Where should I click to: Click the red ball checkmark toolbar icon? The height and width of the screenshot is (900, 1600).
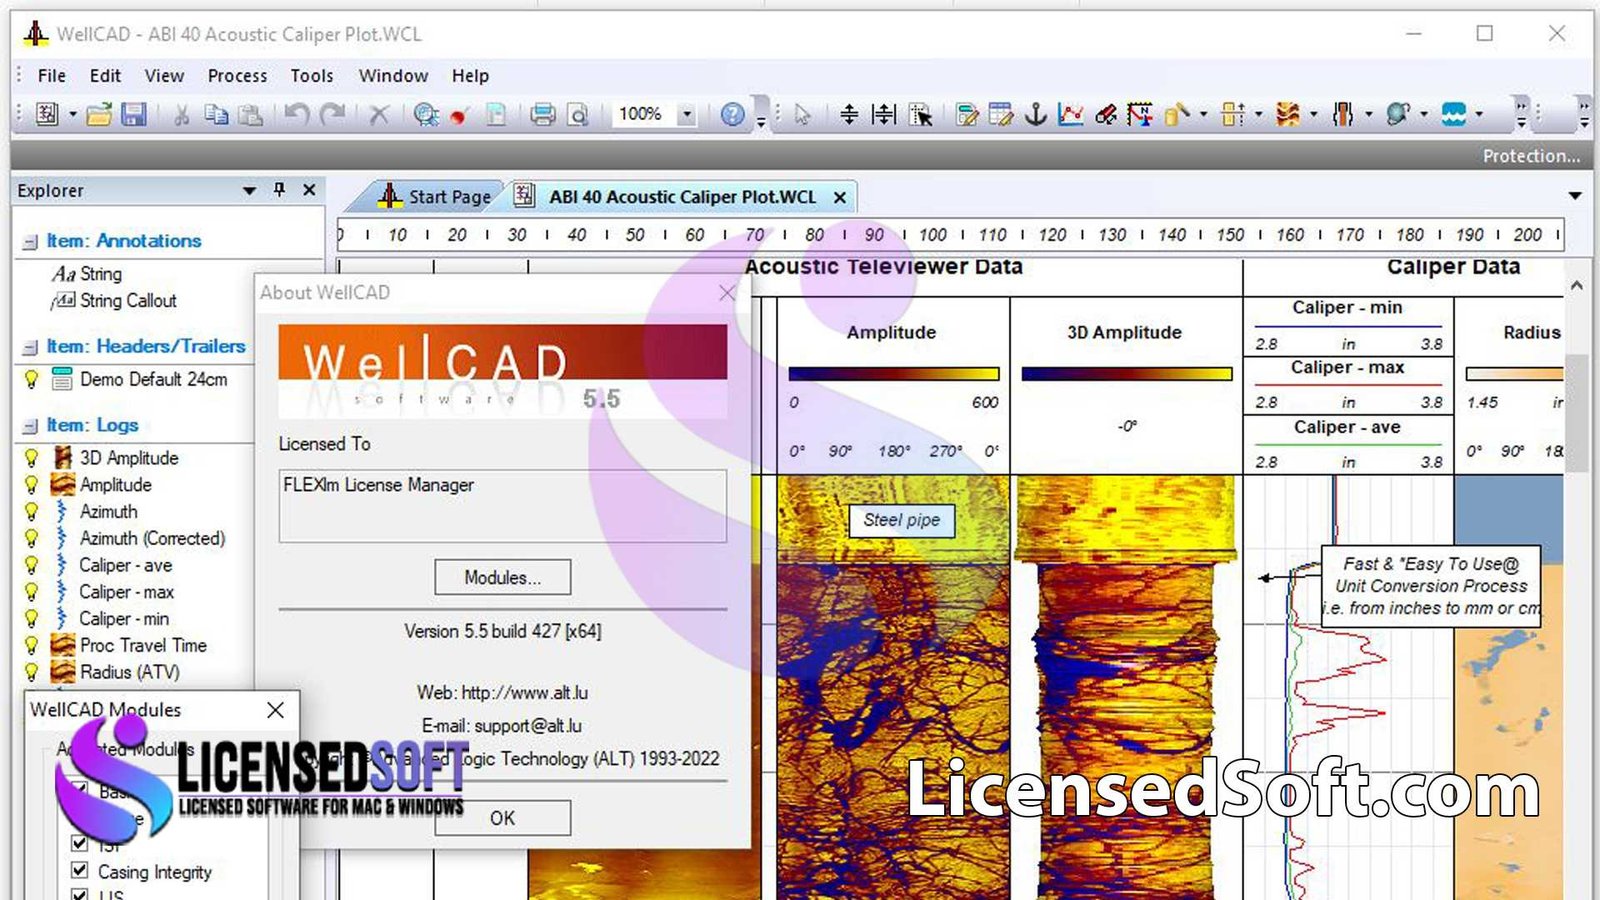click(x=460, y=115)
